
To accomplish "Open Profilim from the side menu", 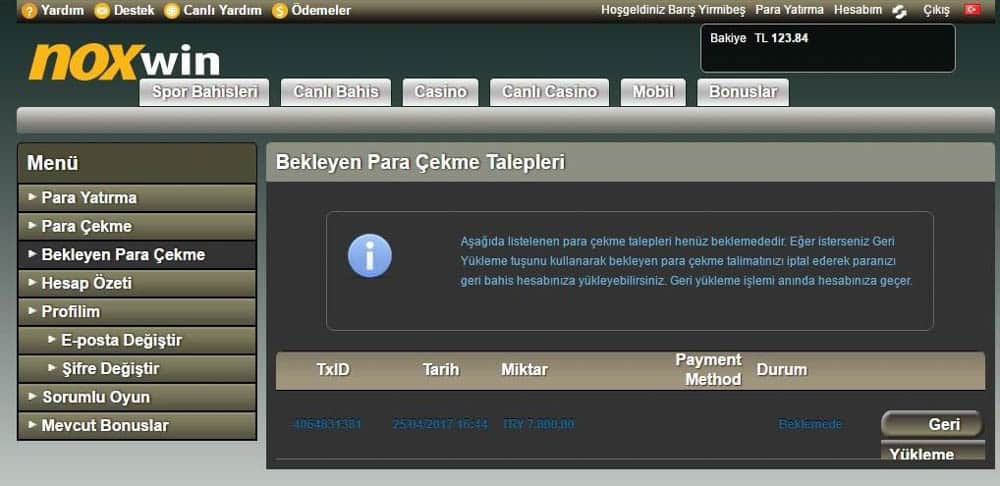I will click(x=137, y=312).
